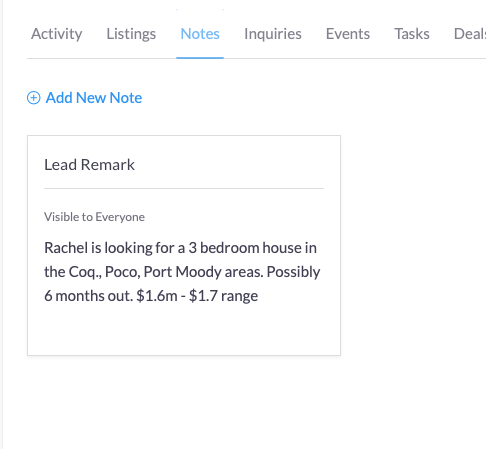Click the plus circle icon beside Add New Note

(x=34, y=98)
